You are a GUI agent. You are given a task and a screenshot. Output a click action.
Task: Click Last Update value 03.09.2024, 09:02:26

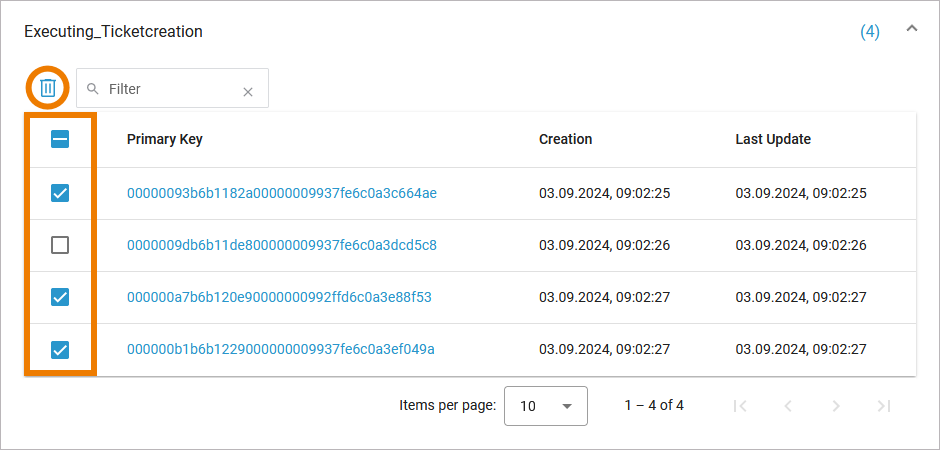(801, 245)
